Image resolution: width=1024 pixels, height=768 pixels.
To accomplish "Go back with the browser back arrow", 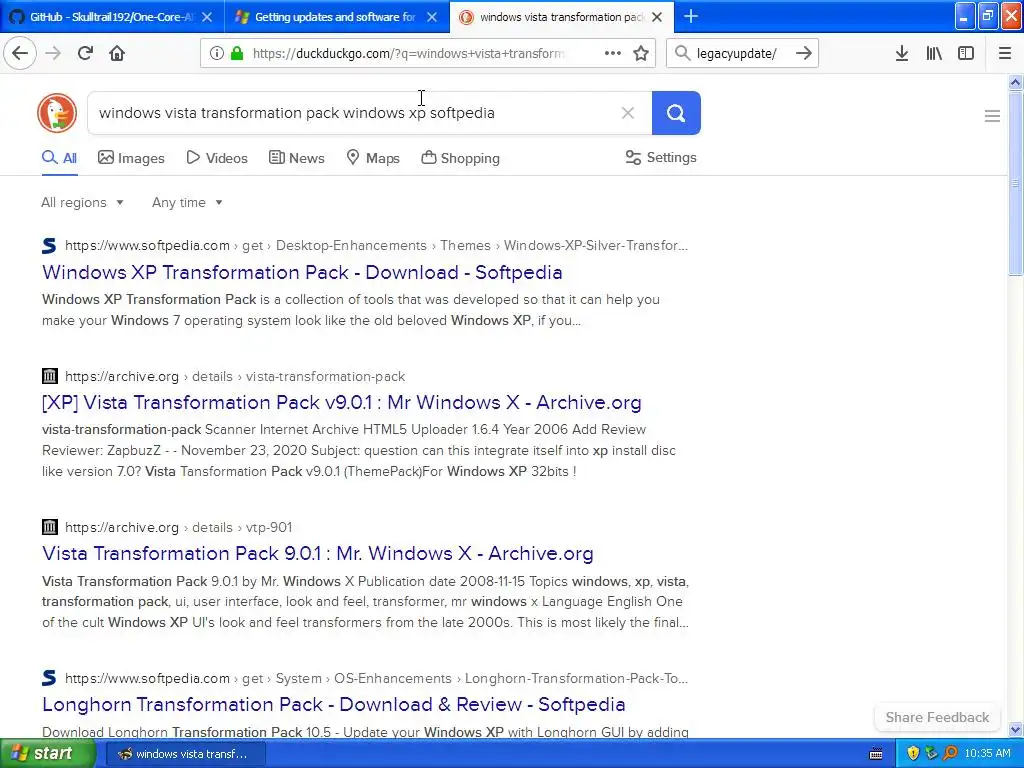I will (x=20, y=53).
